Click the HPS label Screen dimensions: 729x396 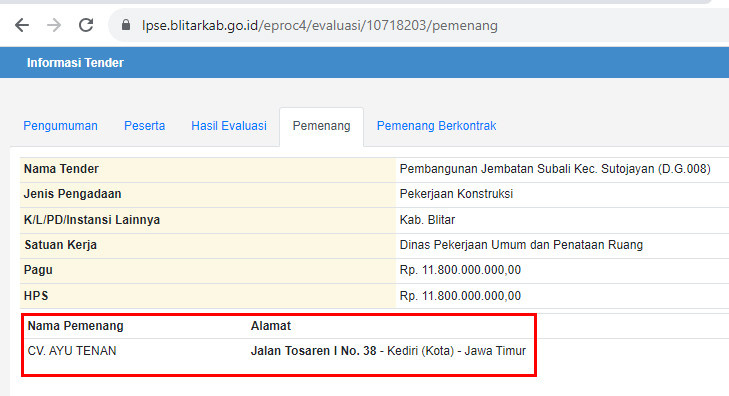pyautogui.click(x=36, y=296)
